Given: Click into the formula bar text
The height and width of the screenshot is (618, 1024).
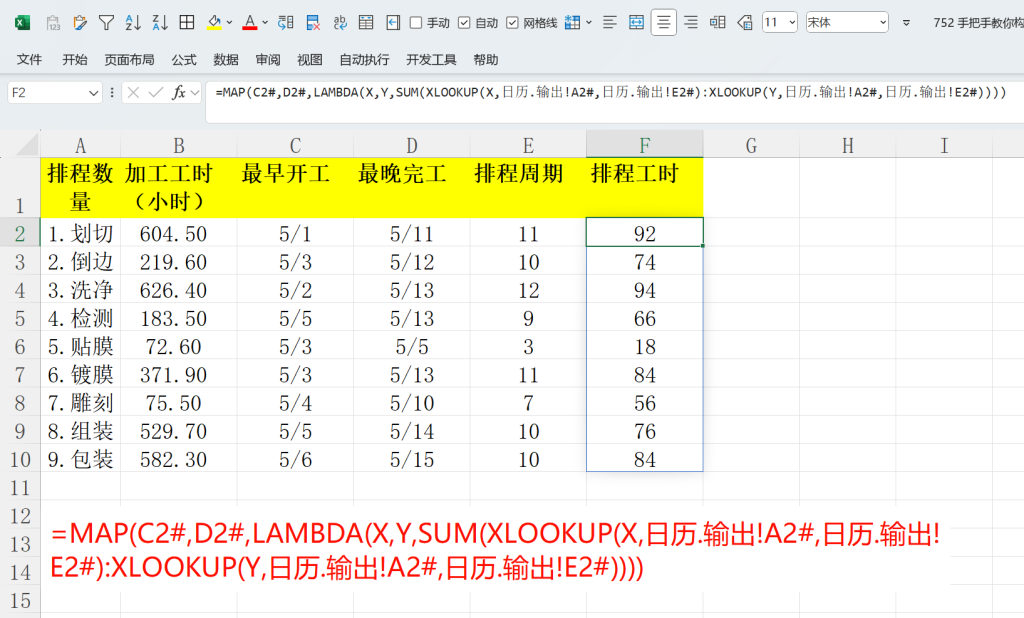Looking at the screenshot, I should pos(611,93).
